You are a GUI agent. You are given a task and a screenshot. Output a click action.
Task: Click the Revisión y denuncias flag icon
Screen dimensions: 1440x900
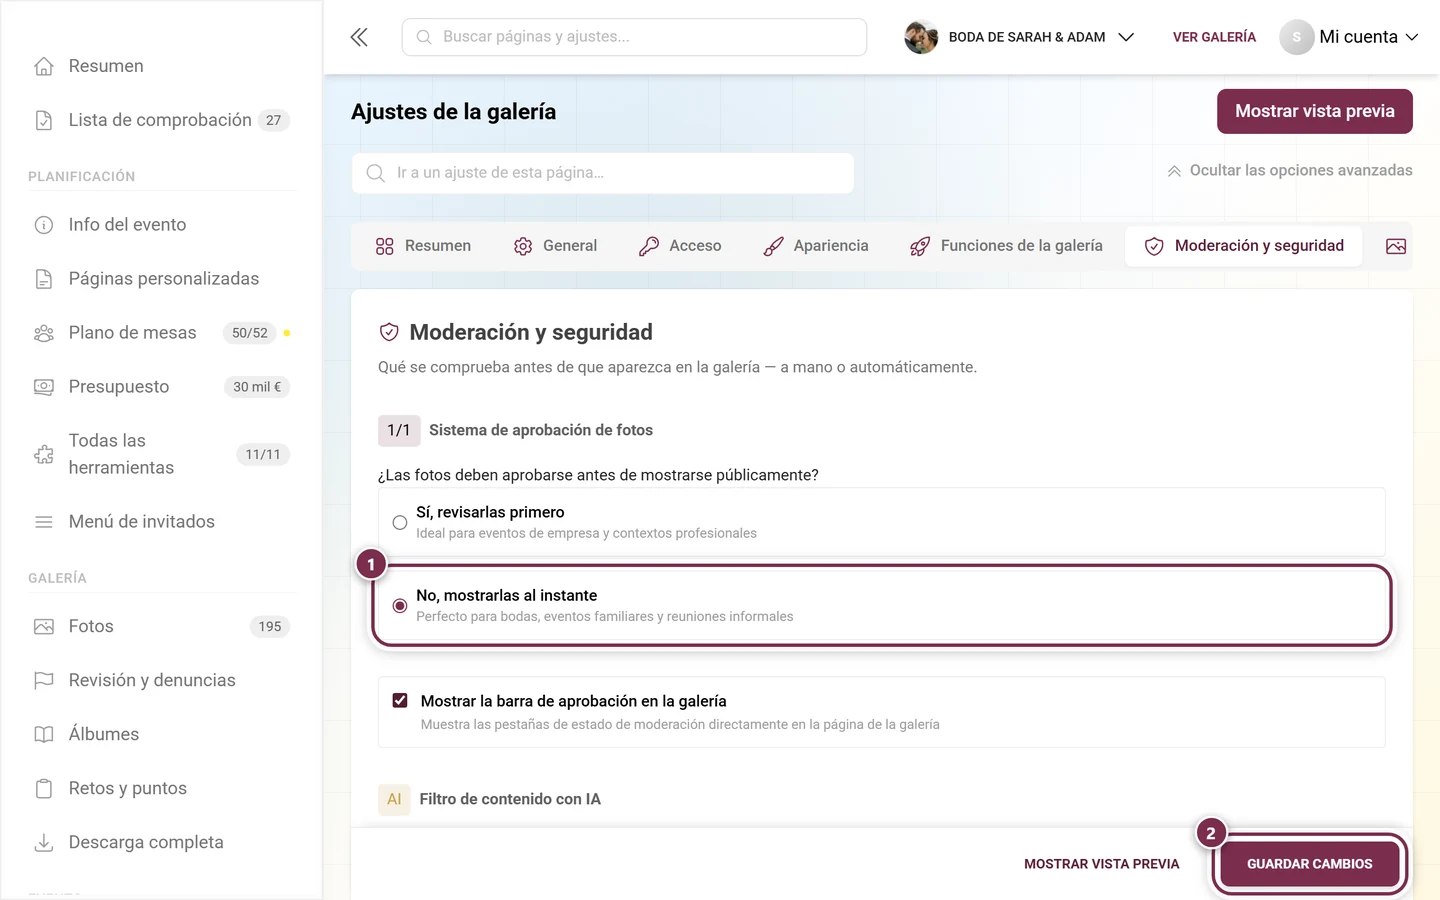click(x=44, y=681)
